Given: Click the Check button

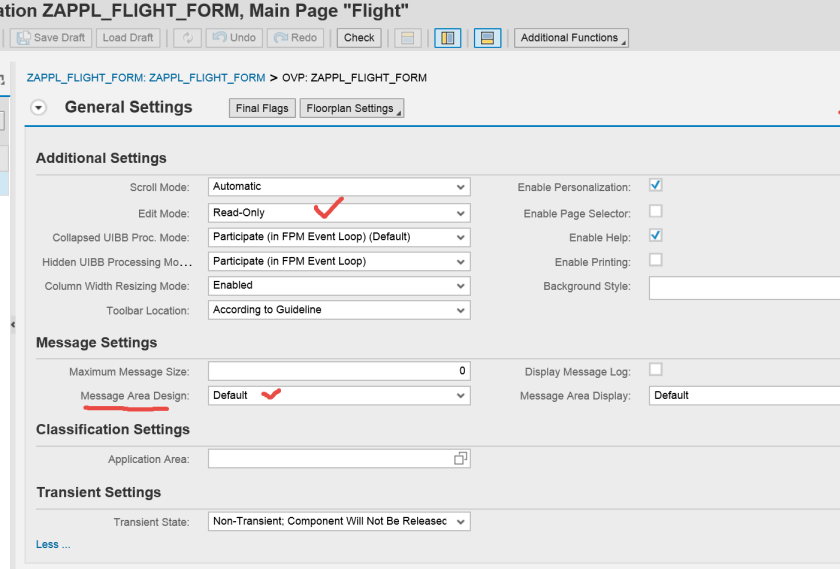Looking at the screenshot, I should click(x=359, y=38).
